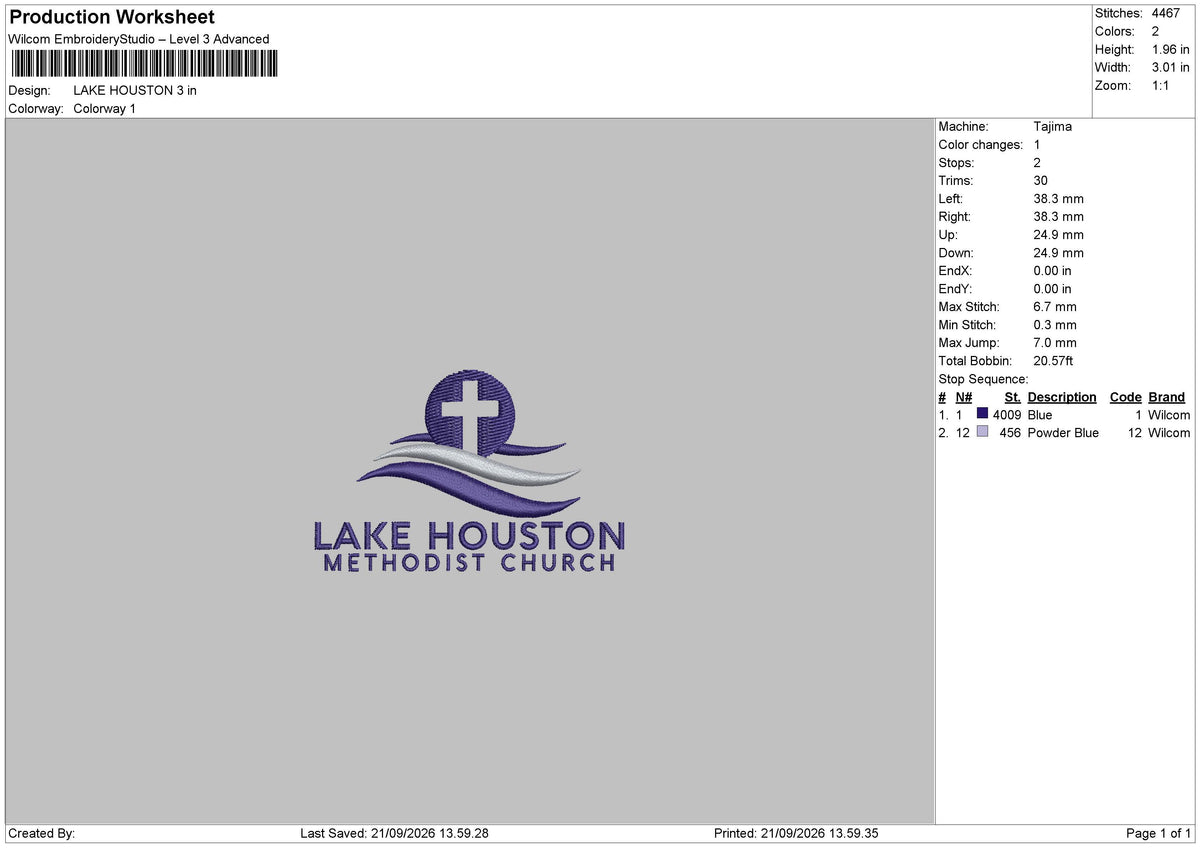This screenshot has height=848, width=1200.
Task: Click the Colors value '2'
Action: (x=1155, y=32)
